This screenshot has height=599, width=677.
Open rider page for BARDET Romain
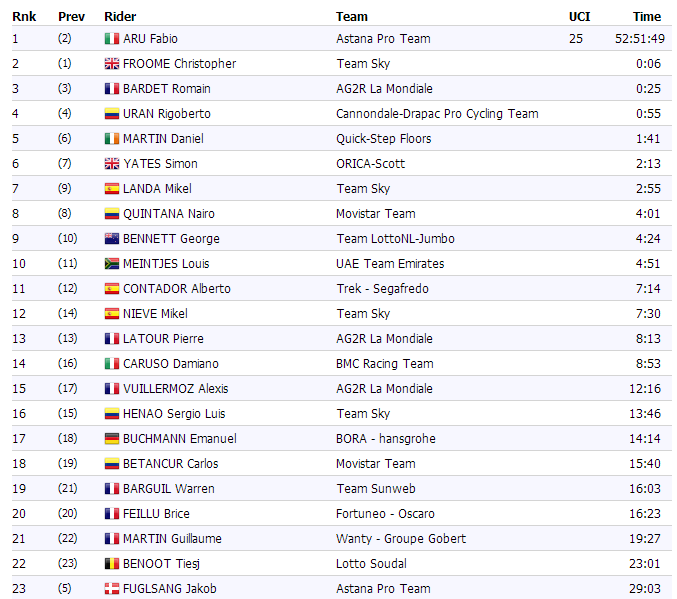click(167, 89)
